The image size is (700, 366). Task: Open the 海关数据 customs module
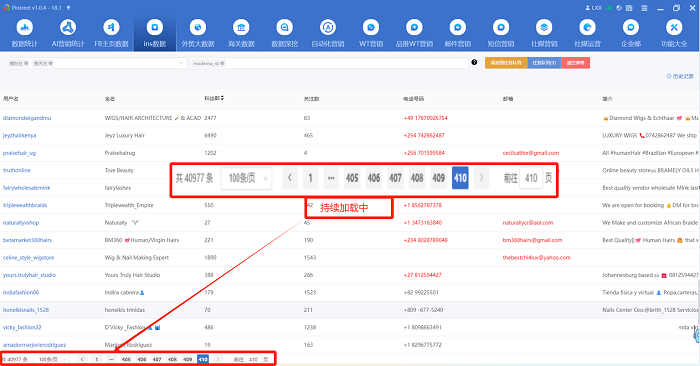click(x=241, y=33)
